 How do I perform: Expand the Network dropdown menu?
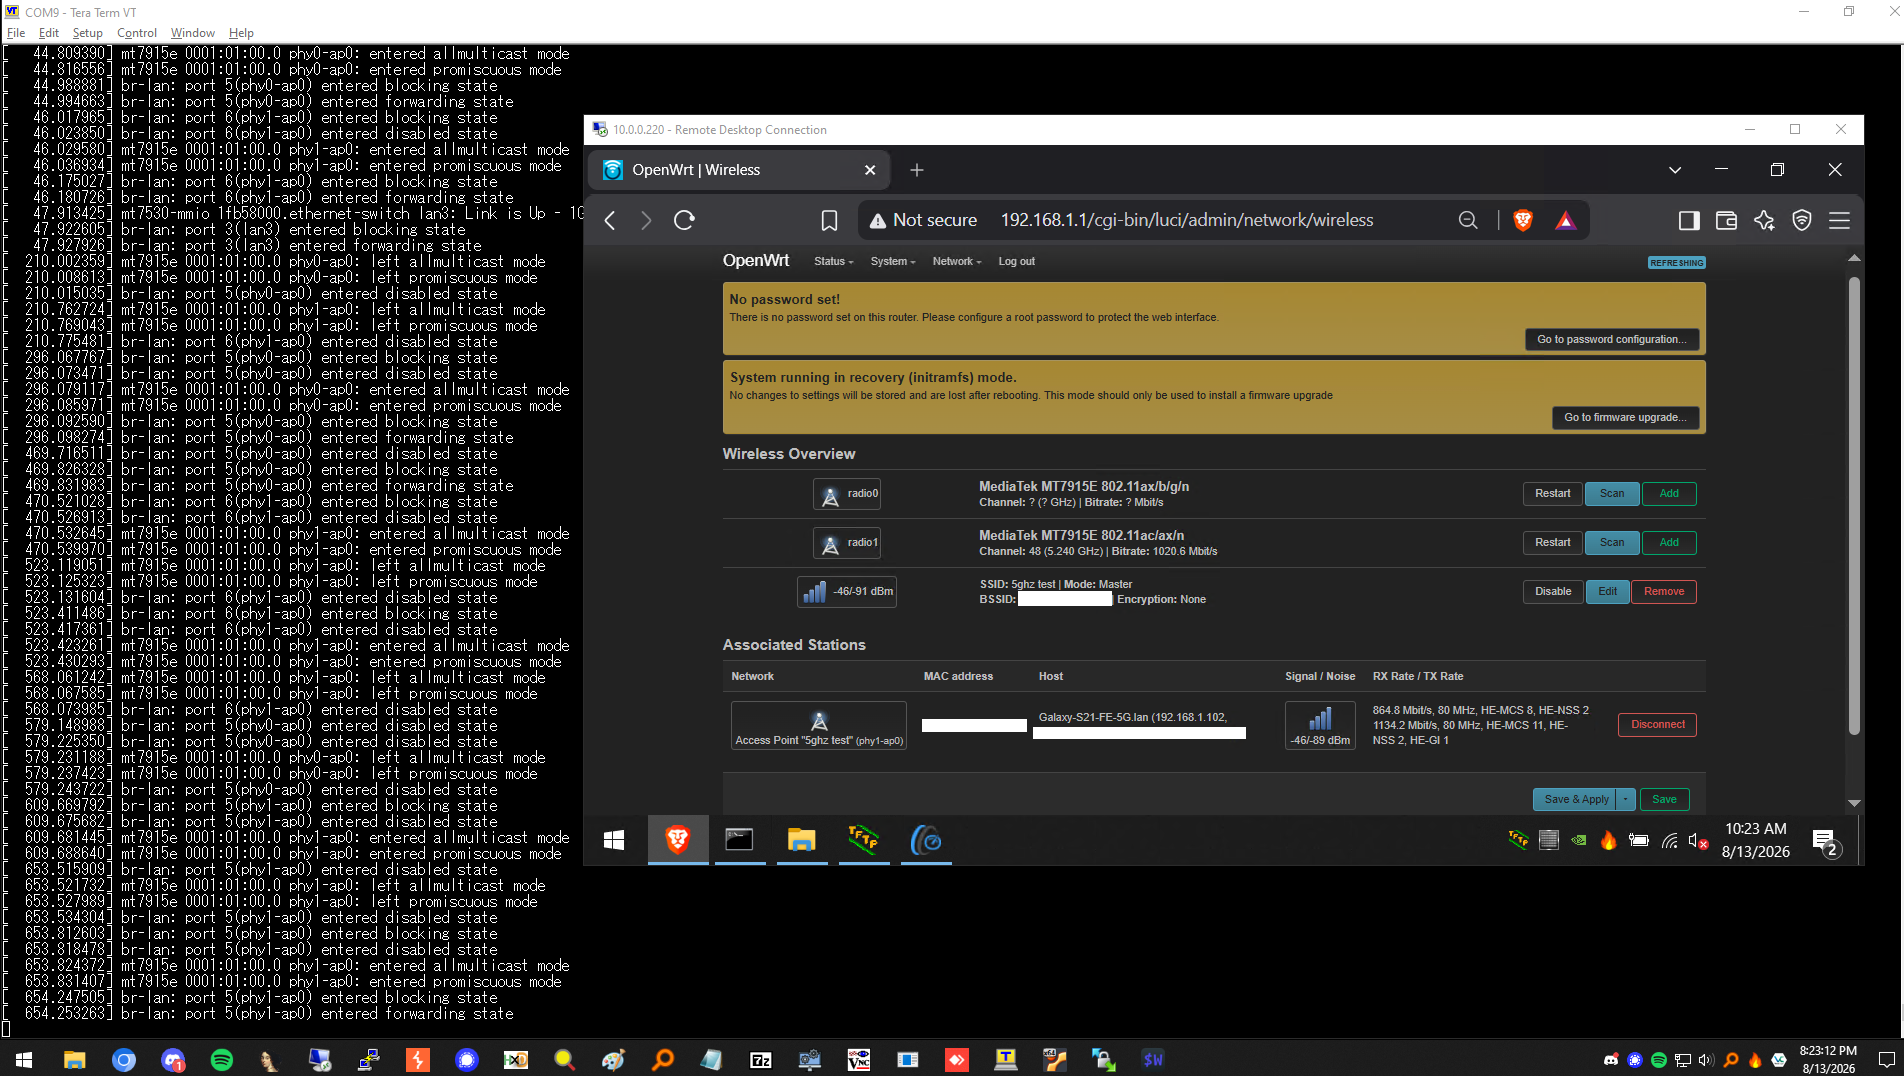957,262
